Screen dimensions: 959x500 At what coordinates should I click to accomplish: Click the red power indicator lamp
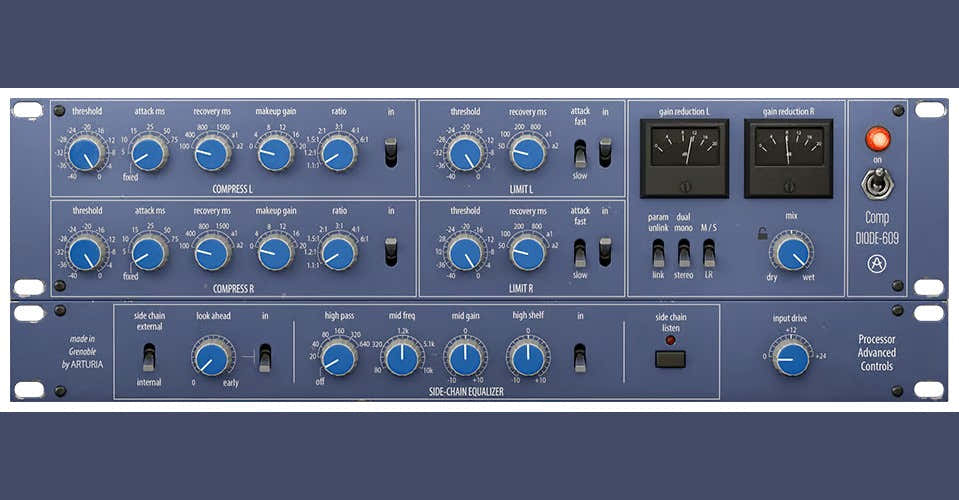pos(878,139)
